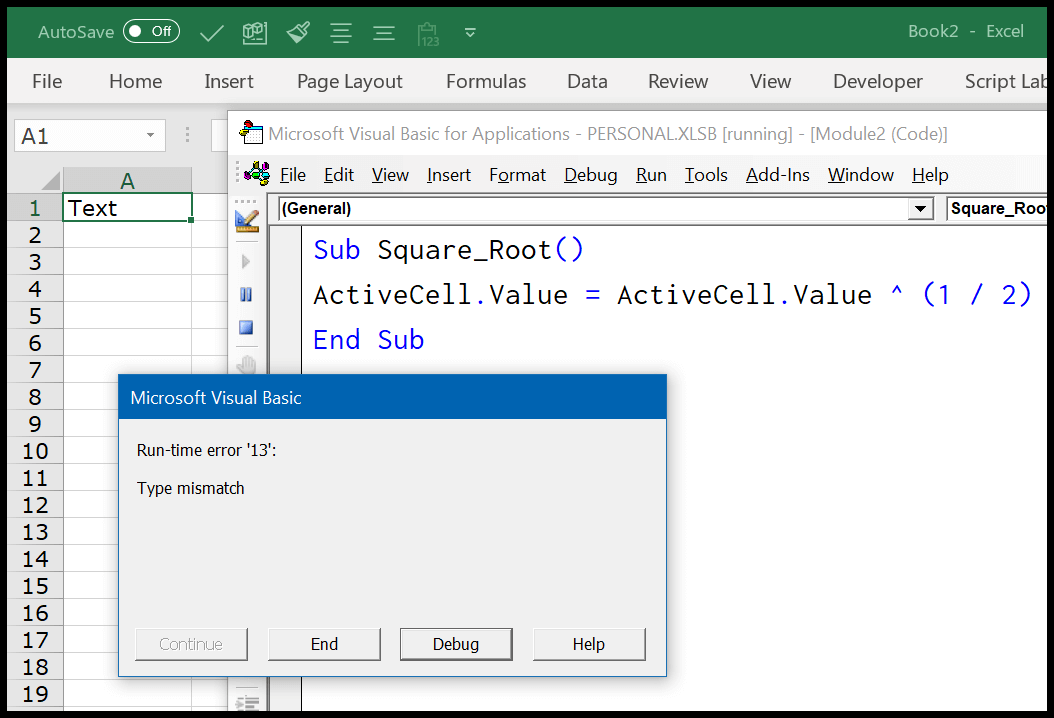Toggle the AutoSave switch
This screenshot has width=1054, height=718.
coord(151,32)
